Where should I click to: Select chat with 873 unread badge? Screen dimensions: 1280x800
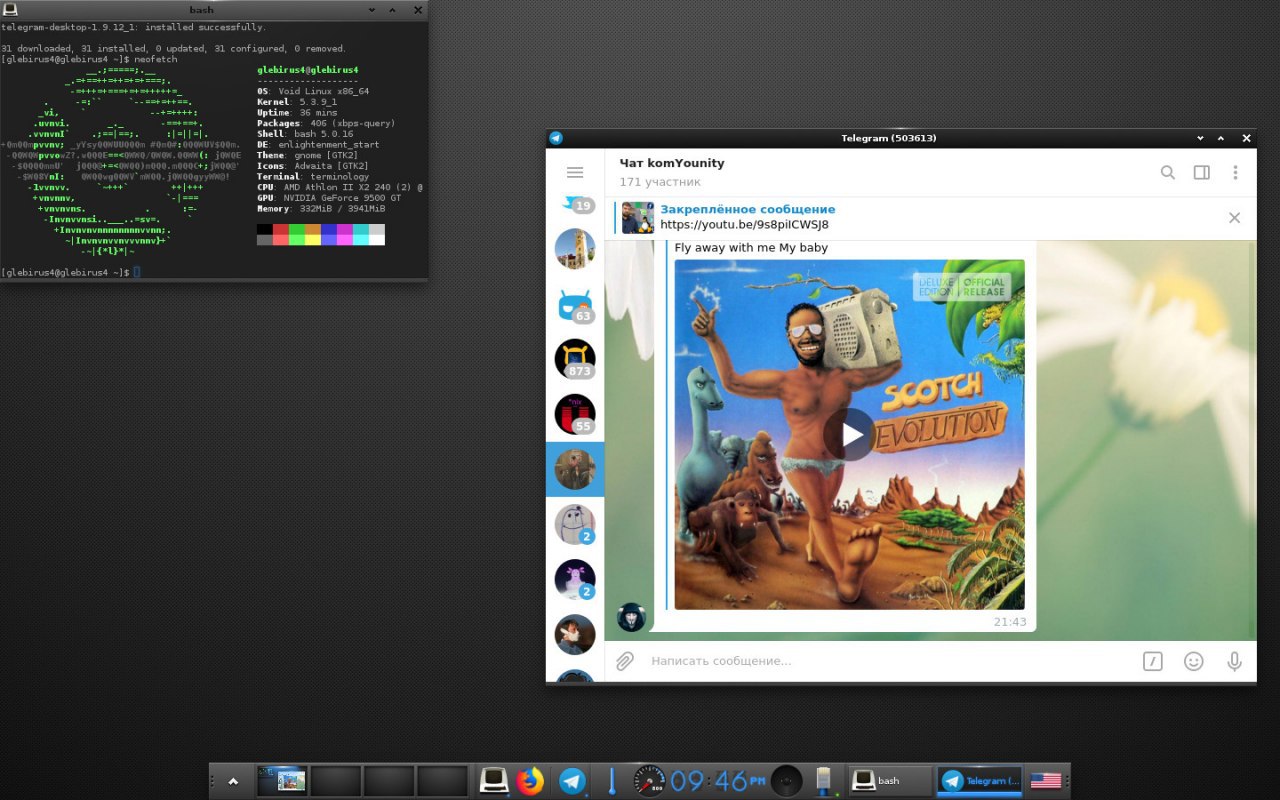coord(575,359)
